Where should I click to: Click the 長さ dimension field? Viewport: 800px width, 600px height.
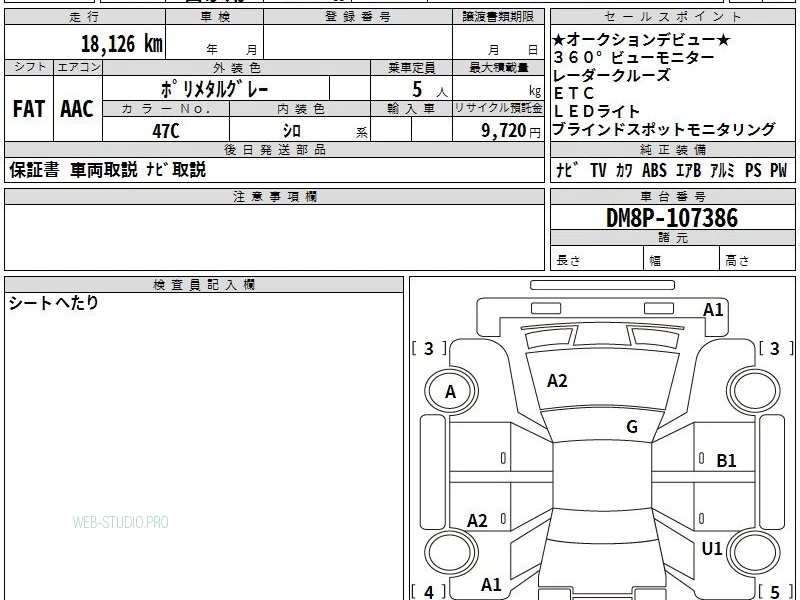coord(596,260)
